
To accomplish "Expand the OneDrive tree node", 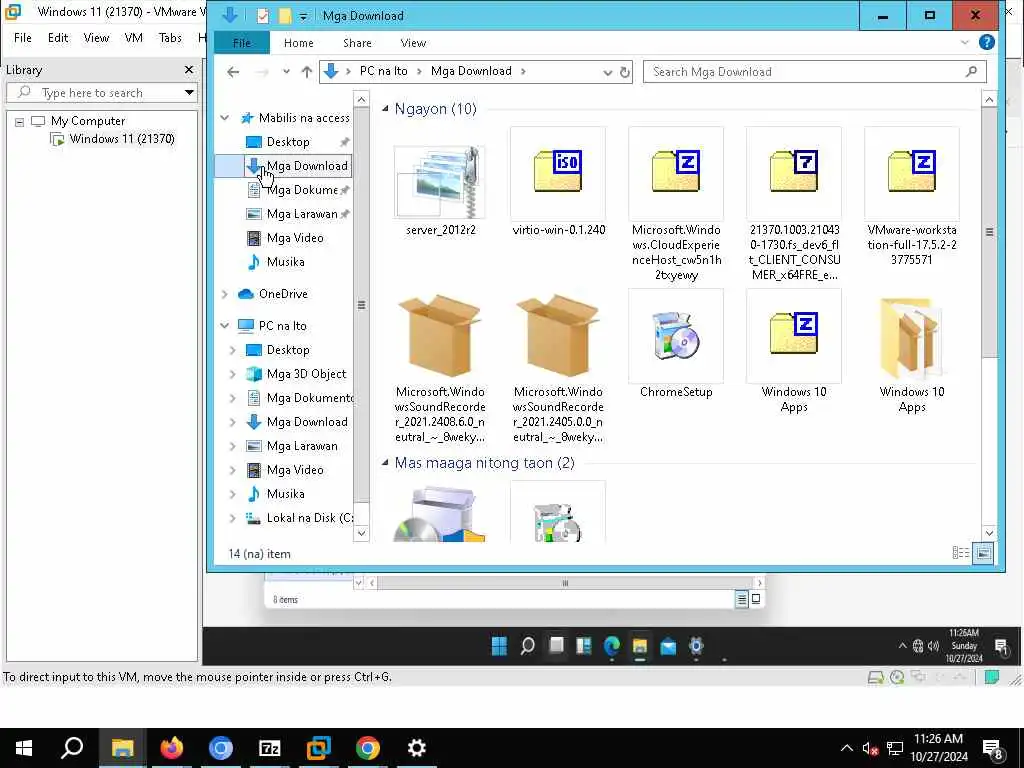I will (x=225, y=294).
